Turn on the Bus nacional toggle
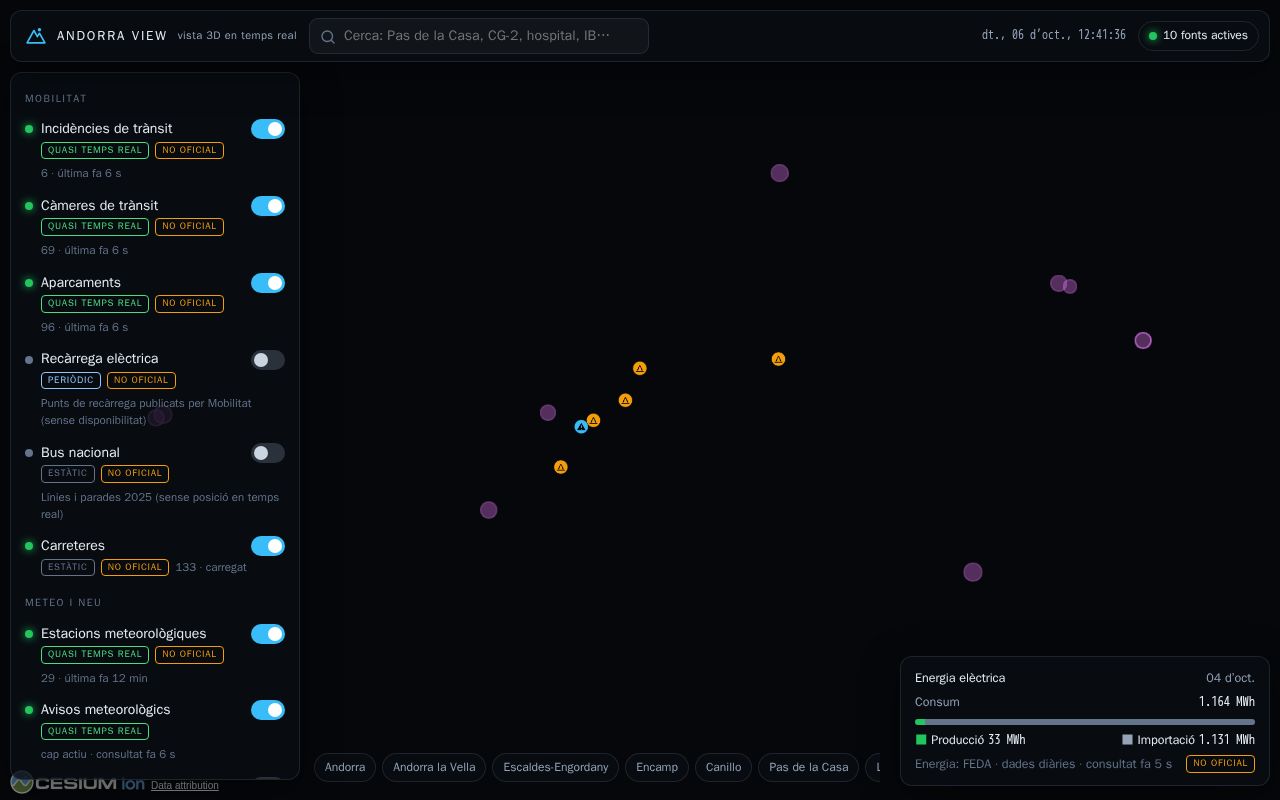The image size is (1280, 800). point(268,453)
